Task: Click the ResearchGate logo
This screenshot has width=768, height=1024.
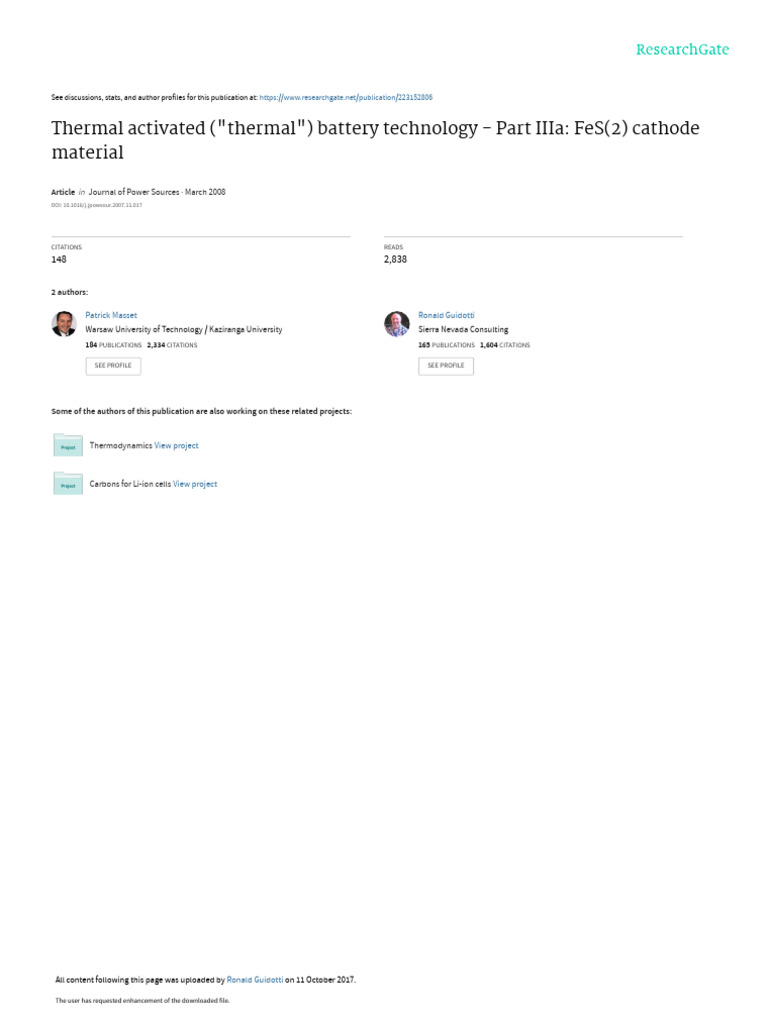Action: click(682, 50)
